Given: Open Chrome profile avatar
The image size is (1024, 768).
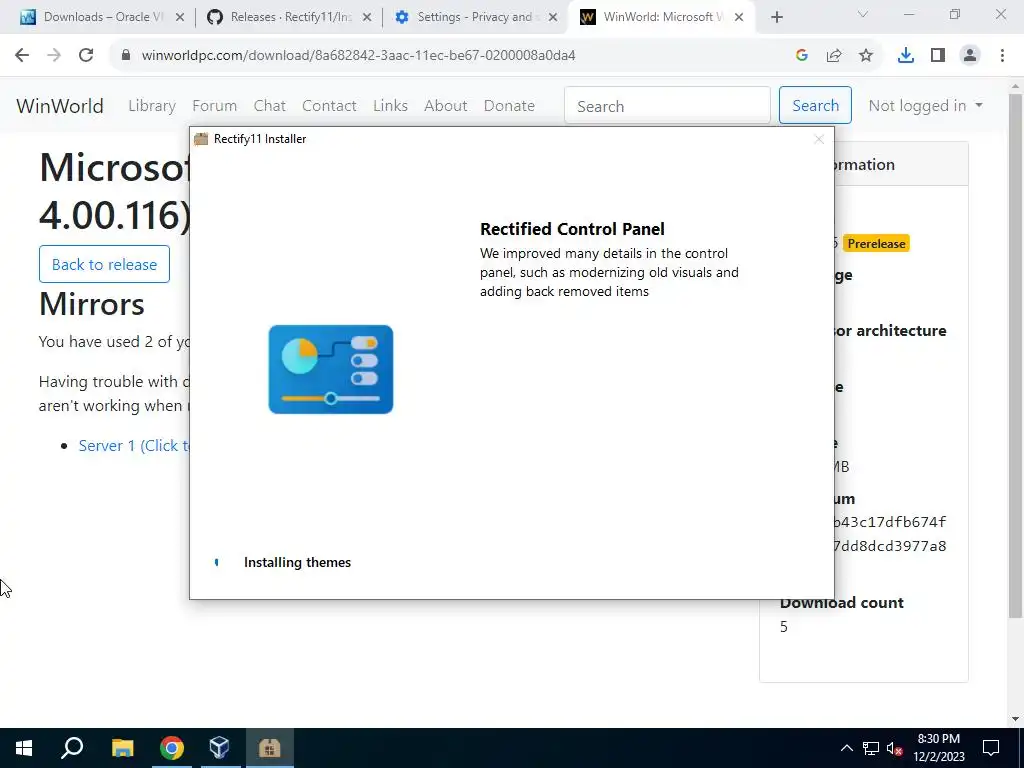Looking at the screenshot, I should tap(970, 56).
